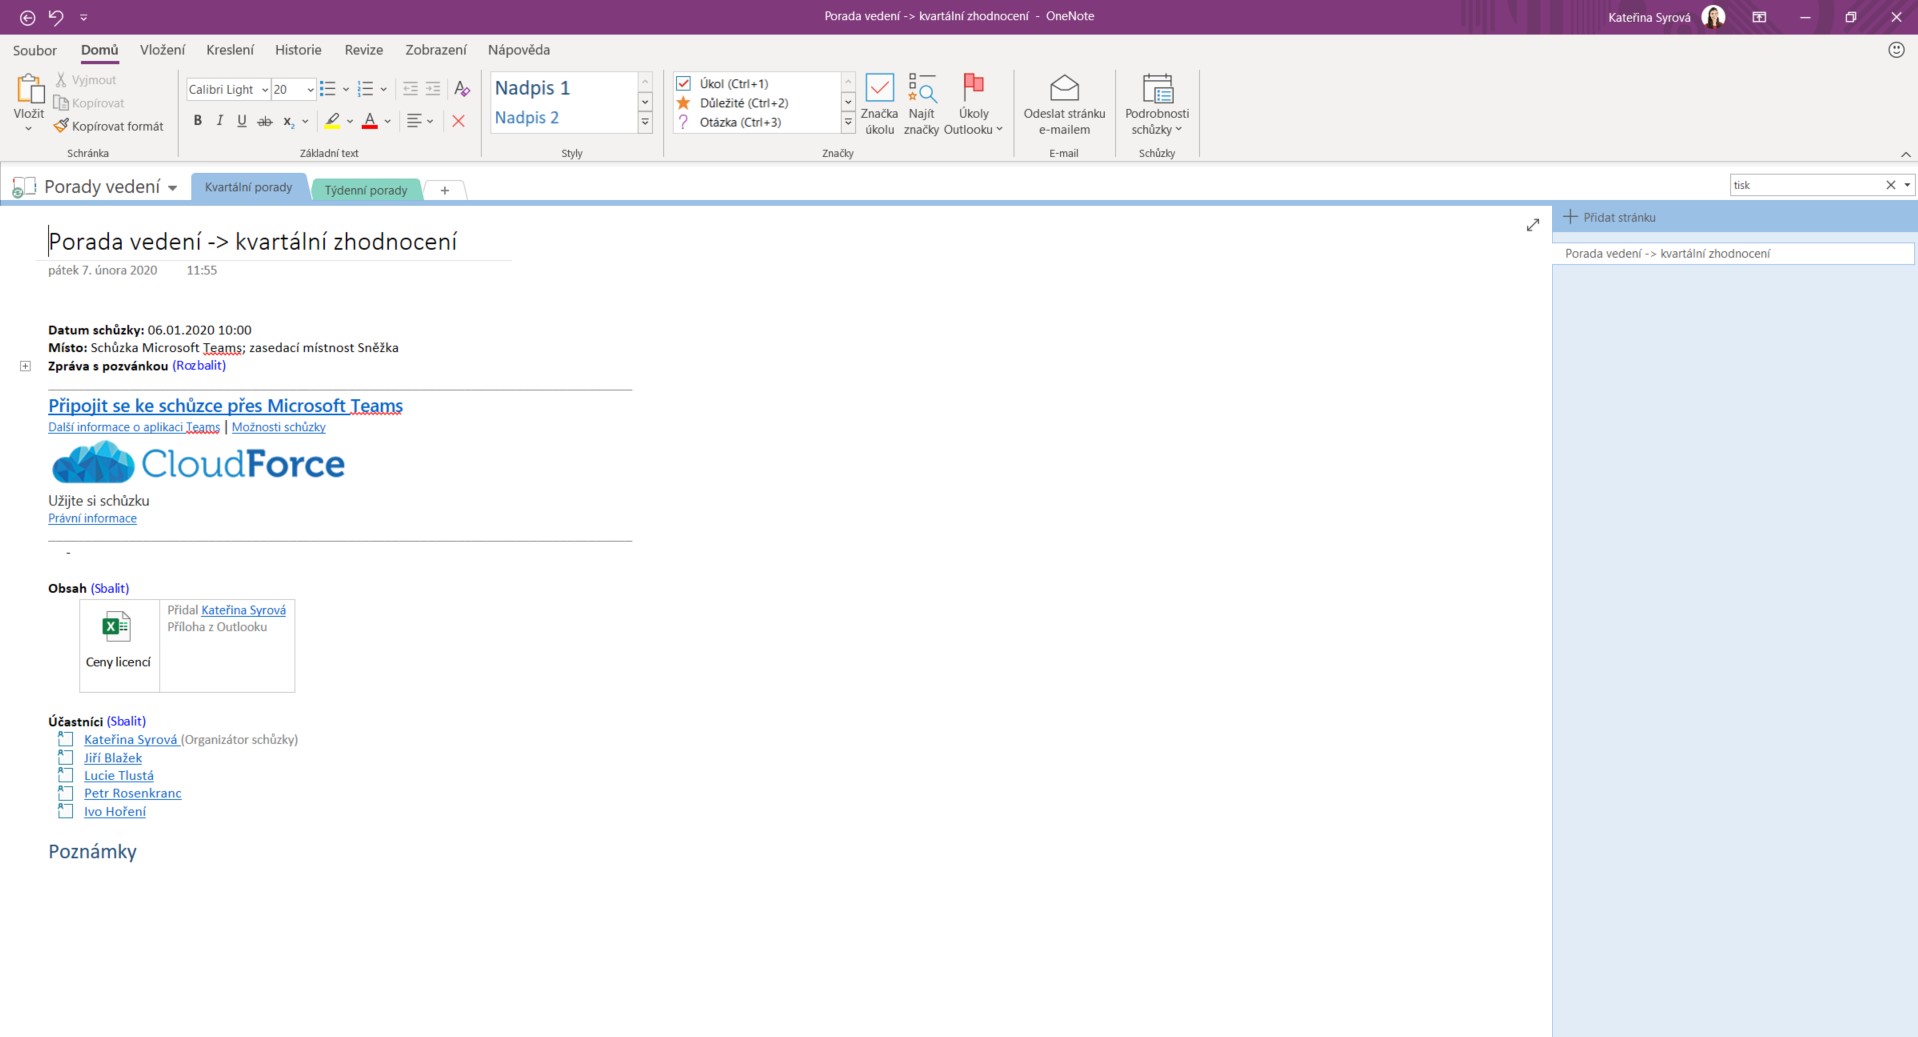Screen dimensions: 1918x1037
Task: Open Podrobnosti schůzky menu
Action: [1157, 104]
